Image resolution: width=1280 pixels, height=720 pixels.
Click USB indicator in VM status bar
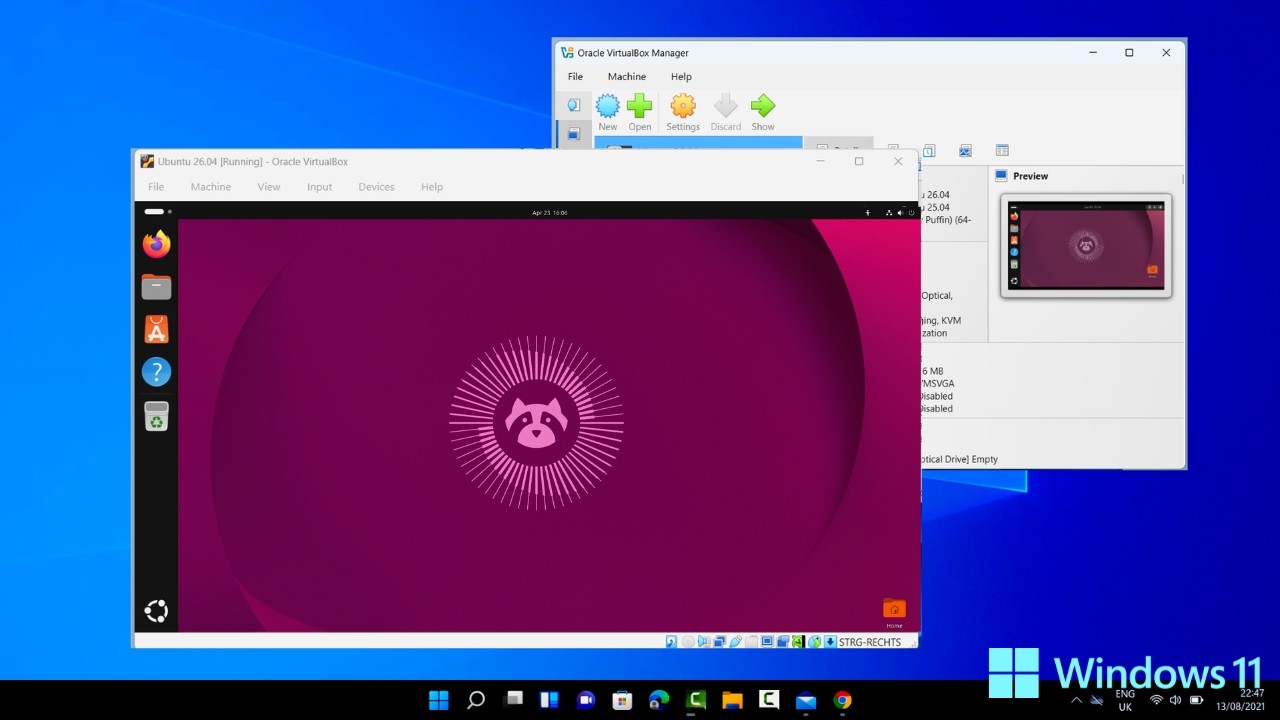click(735, 642)
